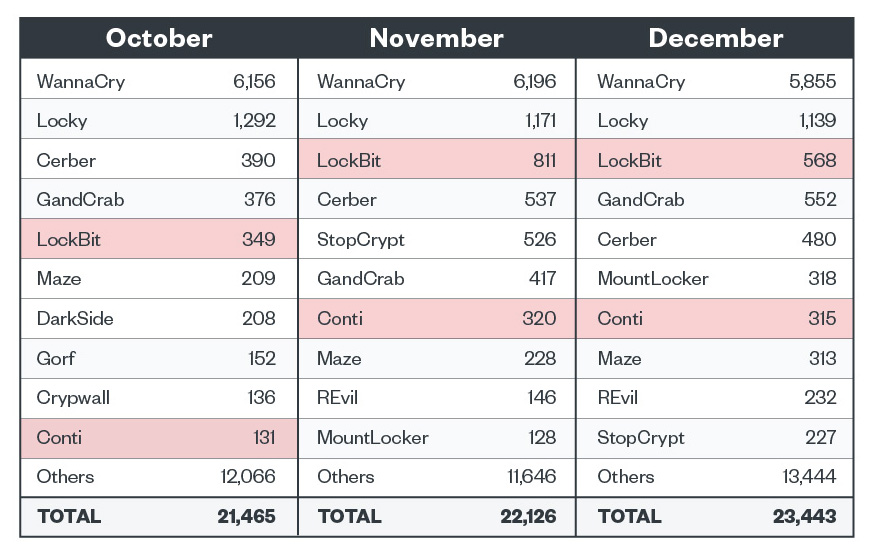Click the November column header
874x555 pixels.
coord(436,38)
